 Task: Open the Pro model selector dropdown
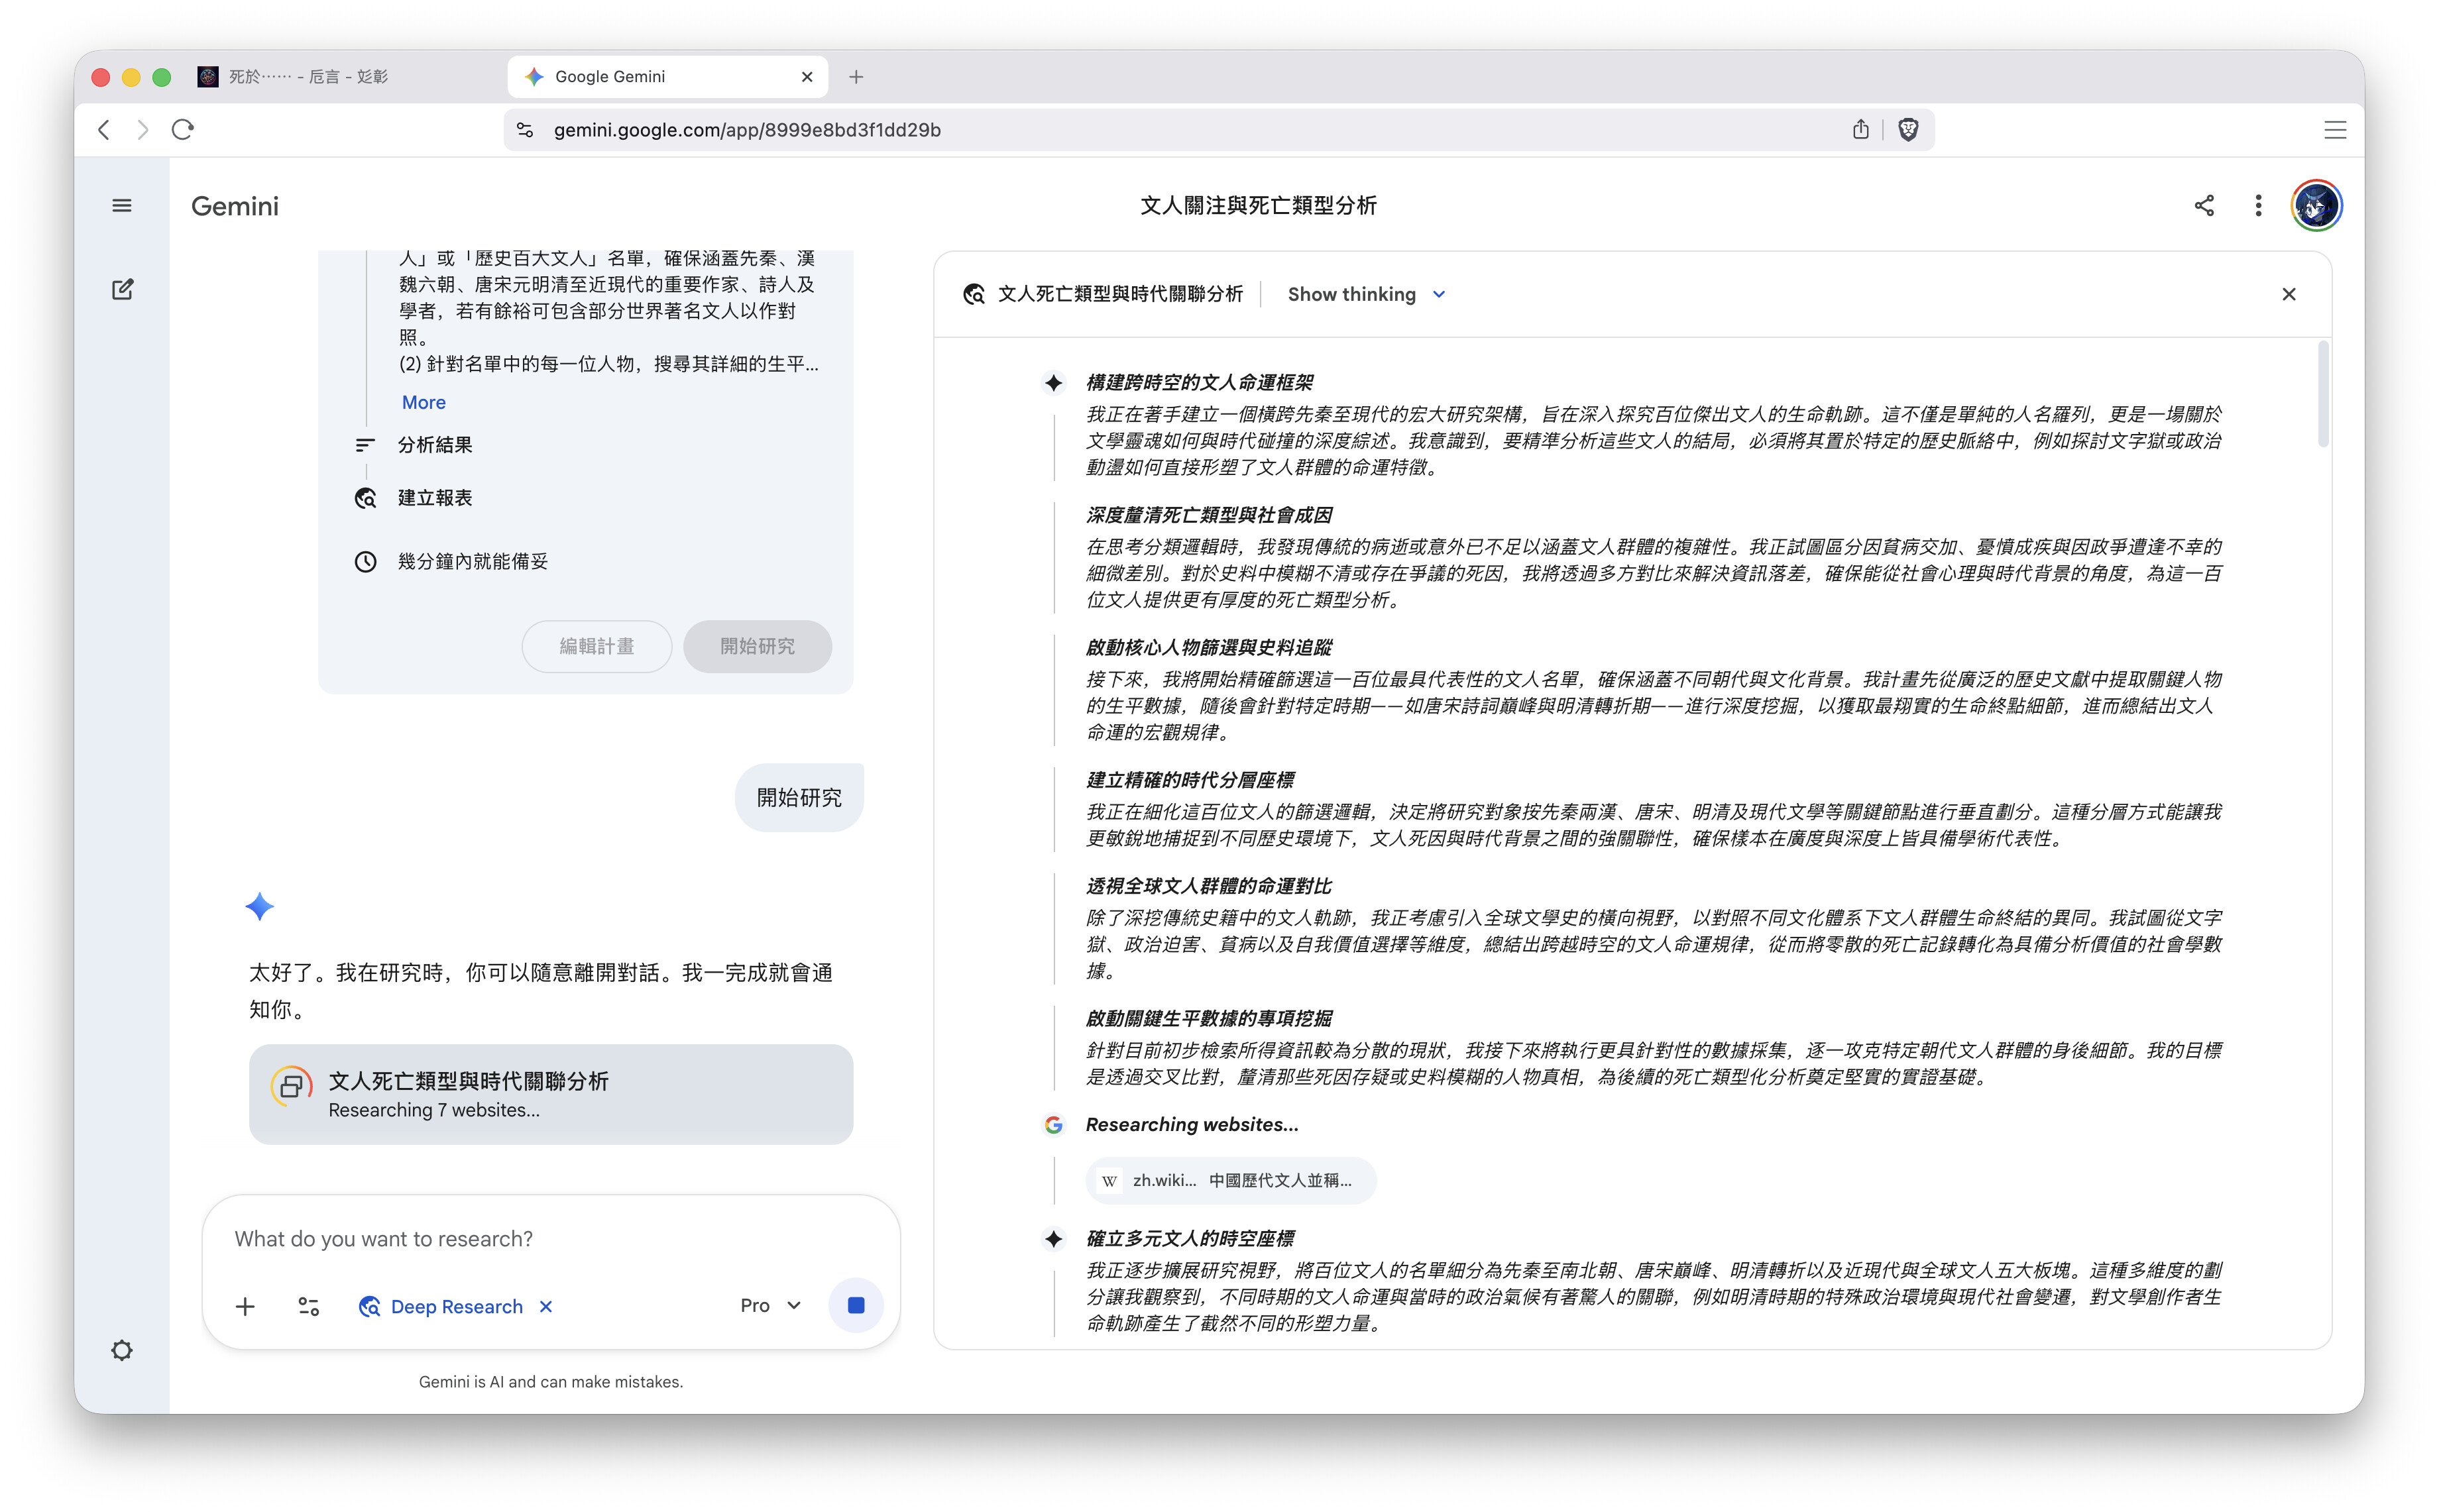tap(770, 1305)
